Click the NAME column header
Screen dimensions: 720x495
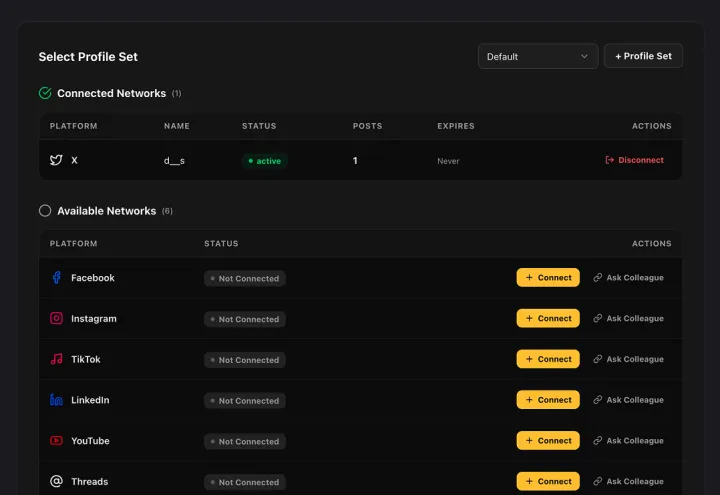pyautogui.click(x=177, y=126)
